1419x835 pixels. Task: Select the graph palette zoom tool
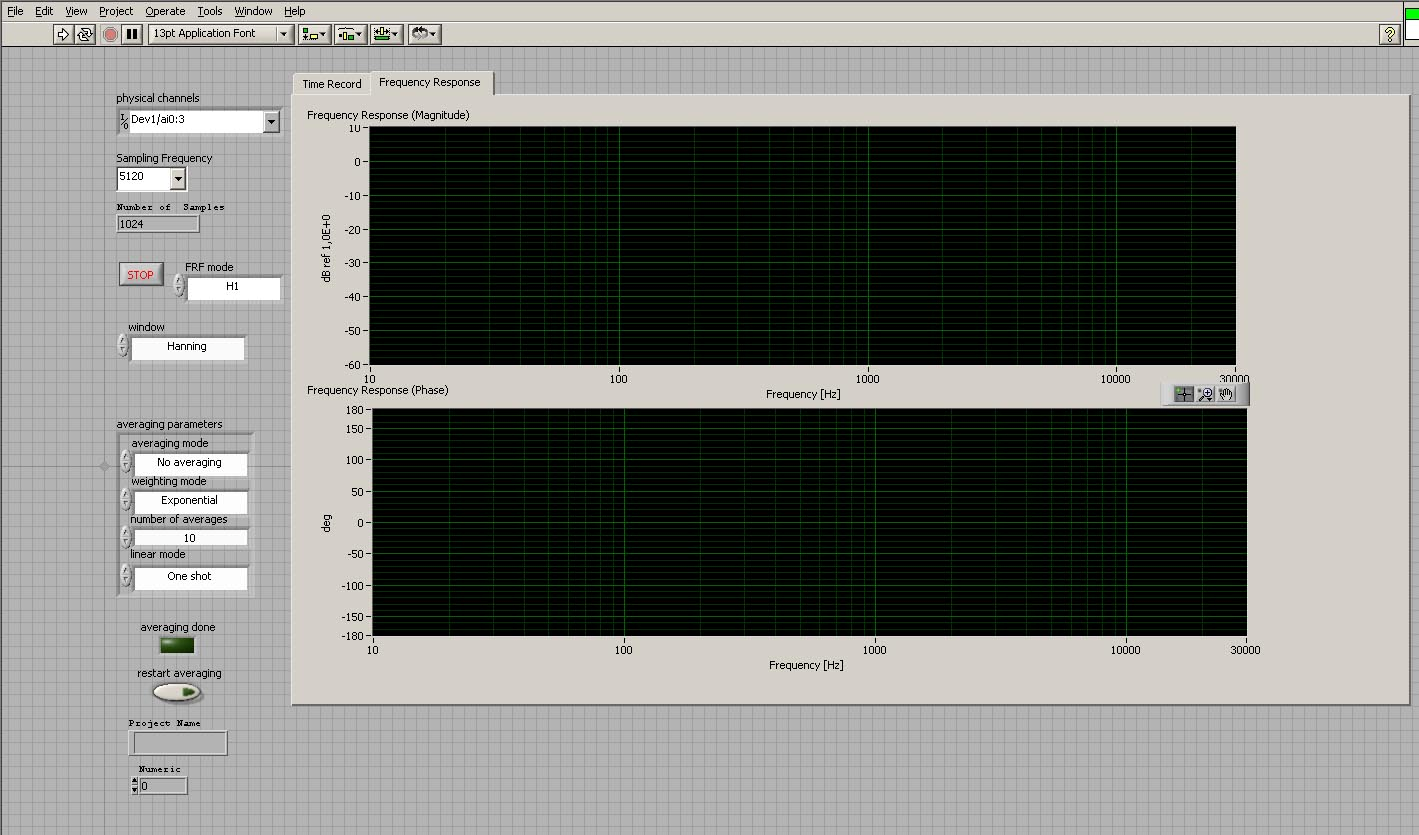(x=1206, y=394)
